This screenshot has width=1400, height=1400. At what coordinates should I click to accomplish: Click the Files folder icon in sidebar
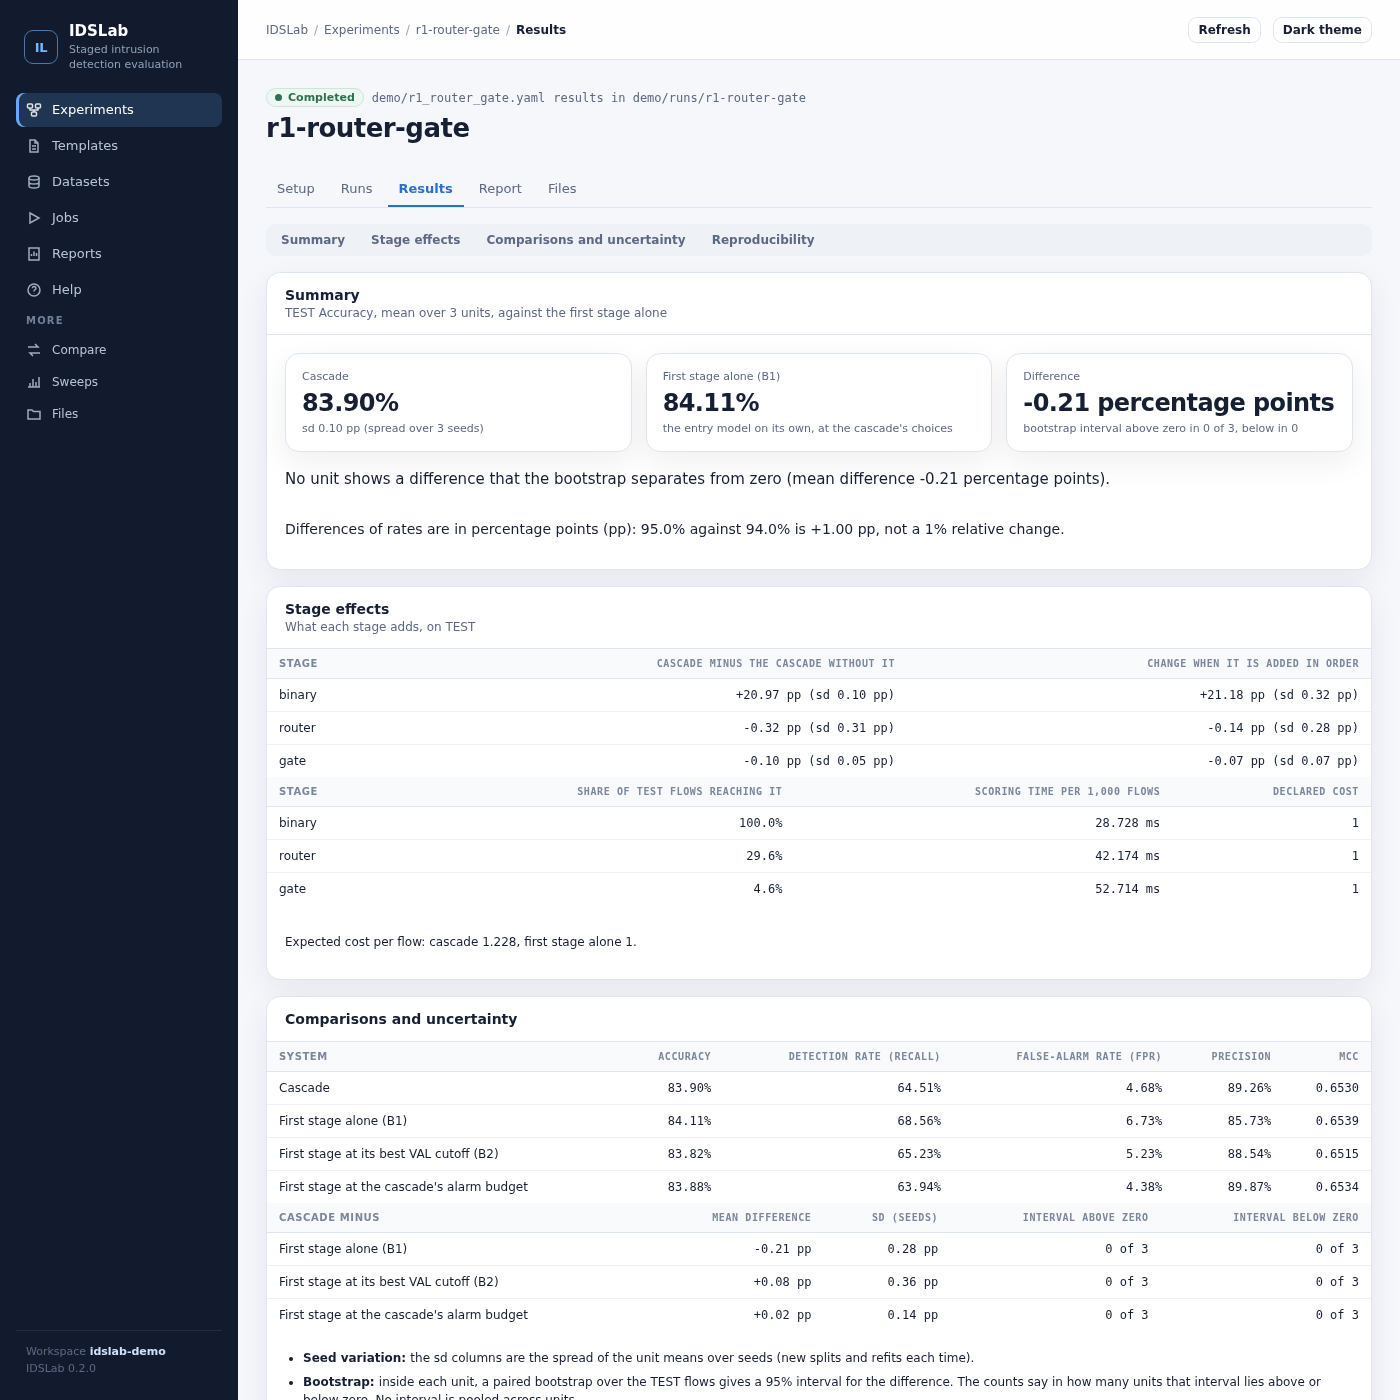point(34,414)
